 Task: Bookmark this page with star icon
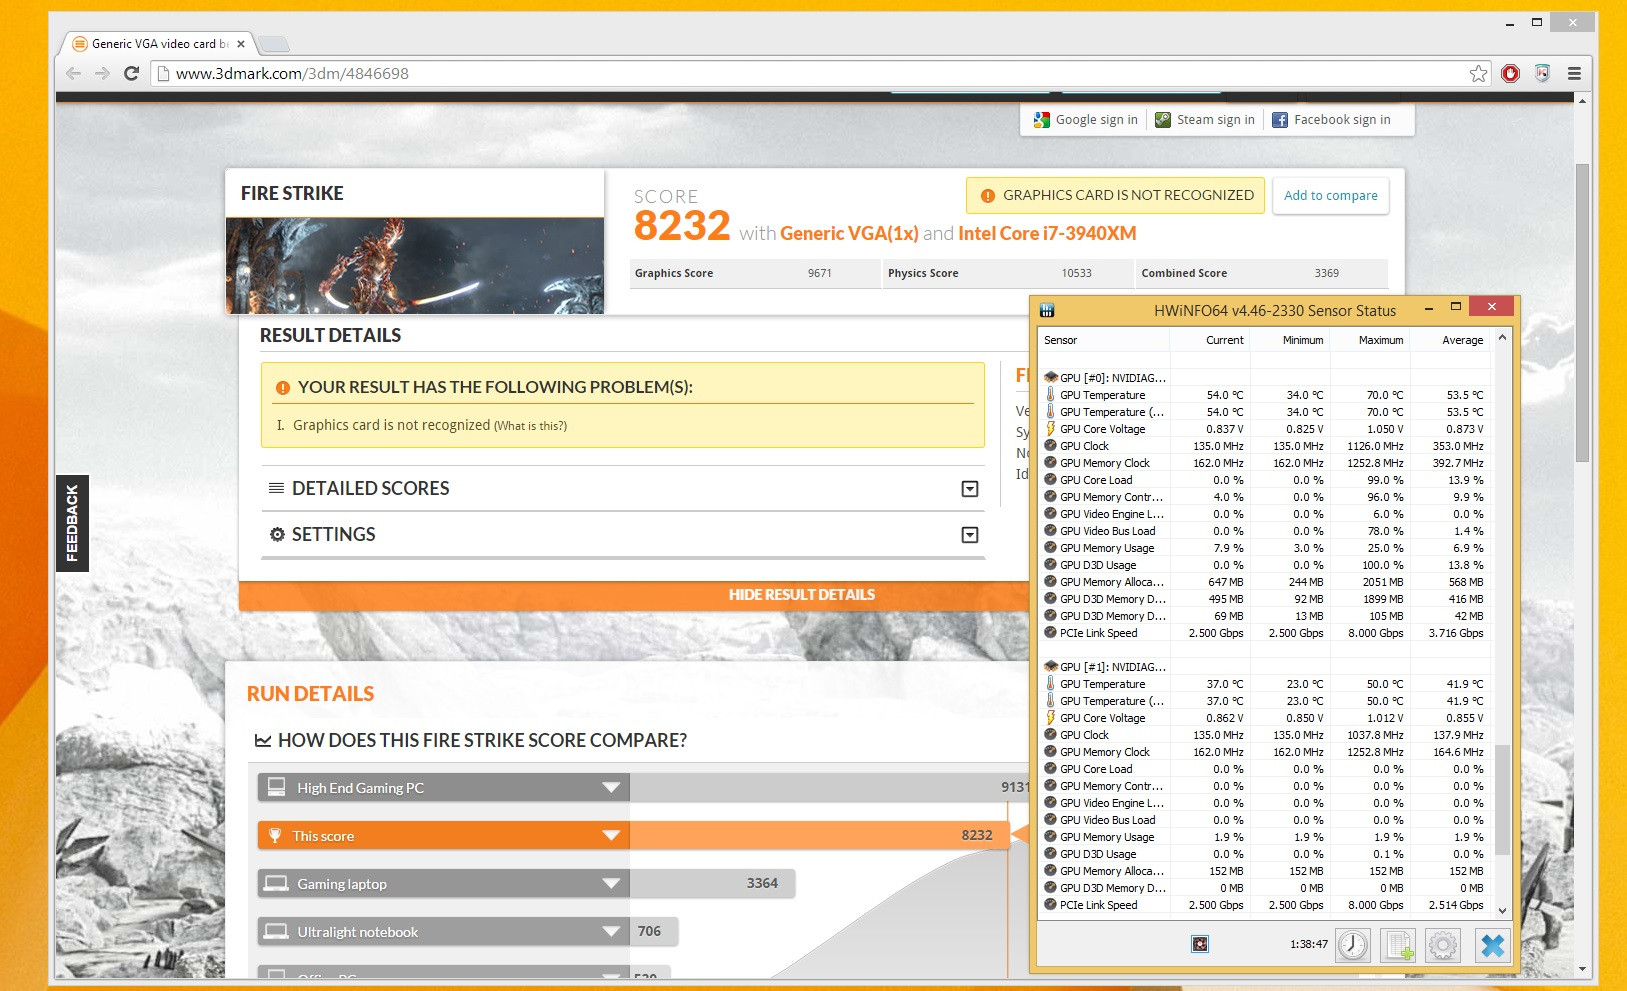[x=1478, y=73]
